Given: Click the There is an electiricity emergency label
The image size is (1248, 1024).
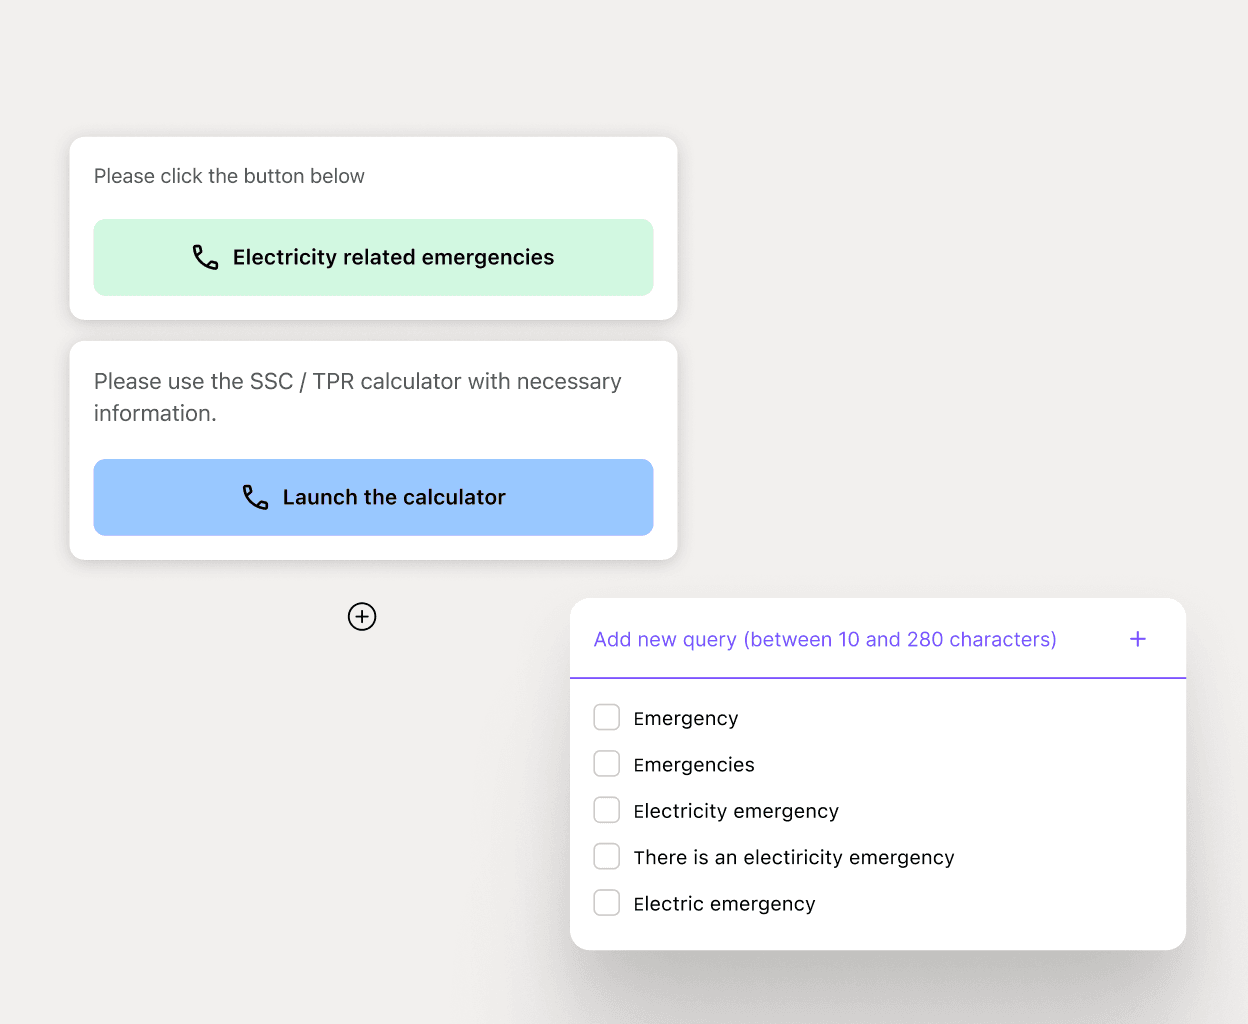Looking at the screenshot, I should (x=793, y=857).
